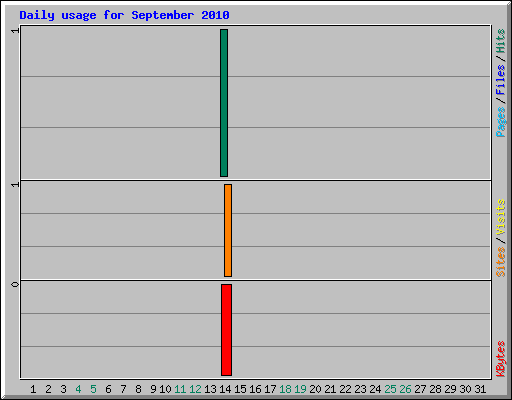Click day label 23 on the x-axis
The width and height of the screenshot is (512, 400).
[360, 389]
